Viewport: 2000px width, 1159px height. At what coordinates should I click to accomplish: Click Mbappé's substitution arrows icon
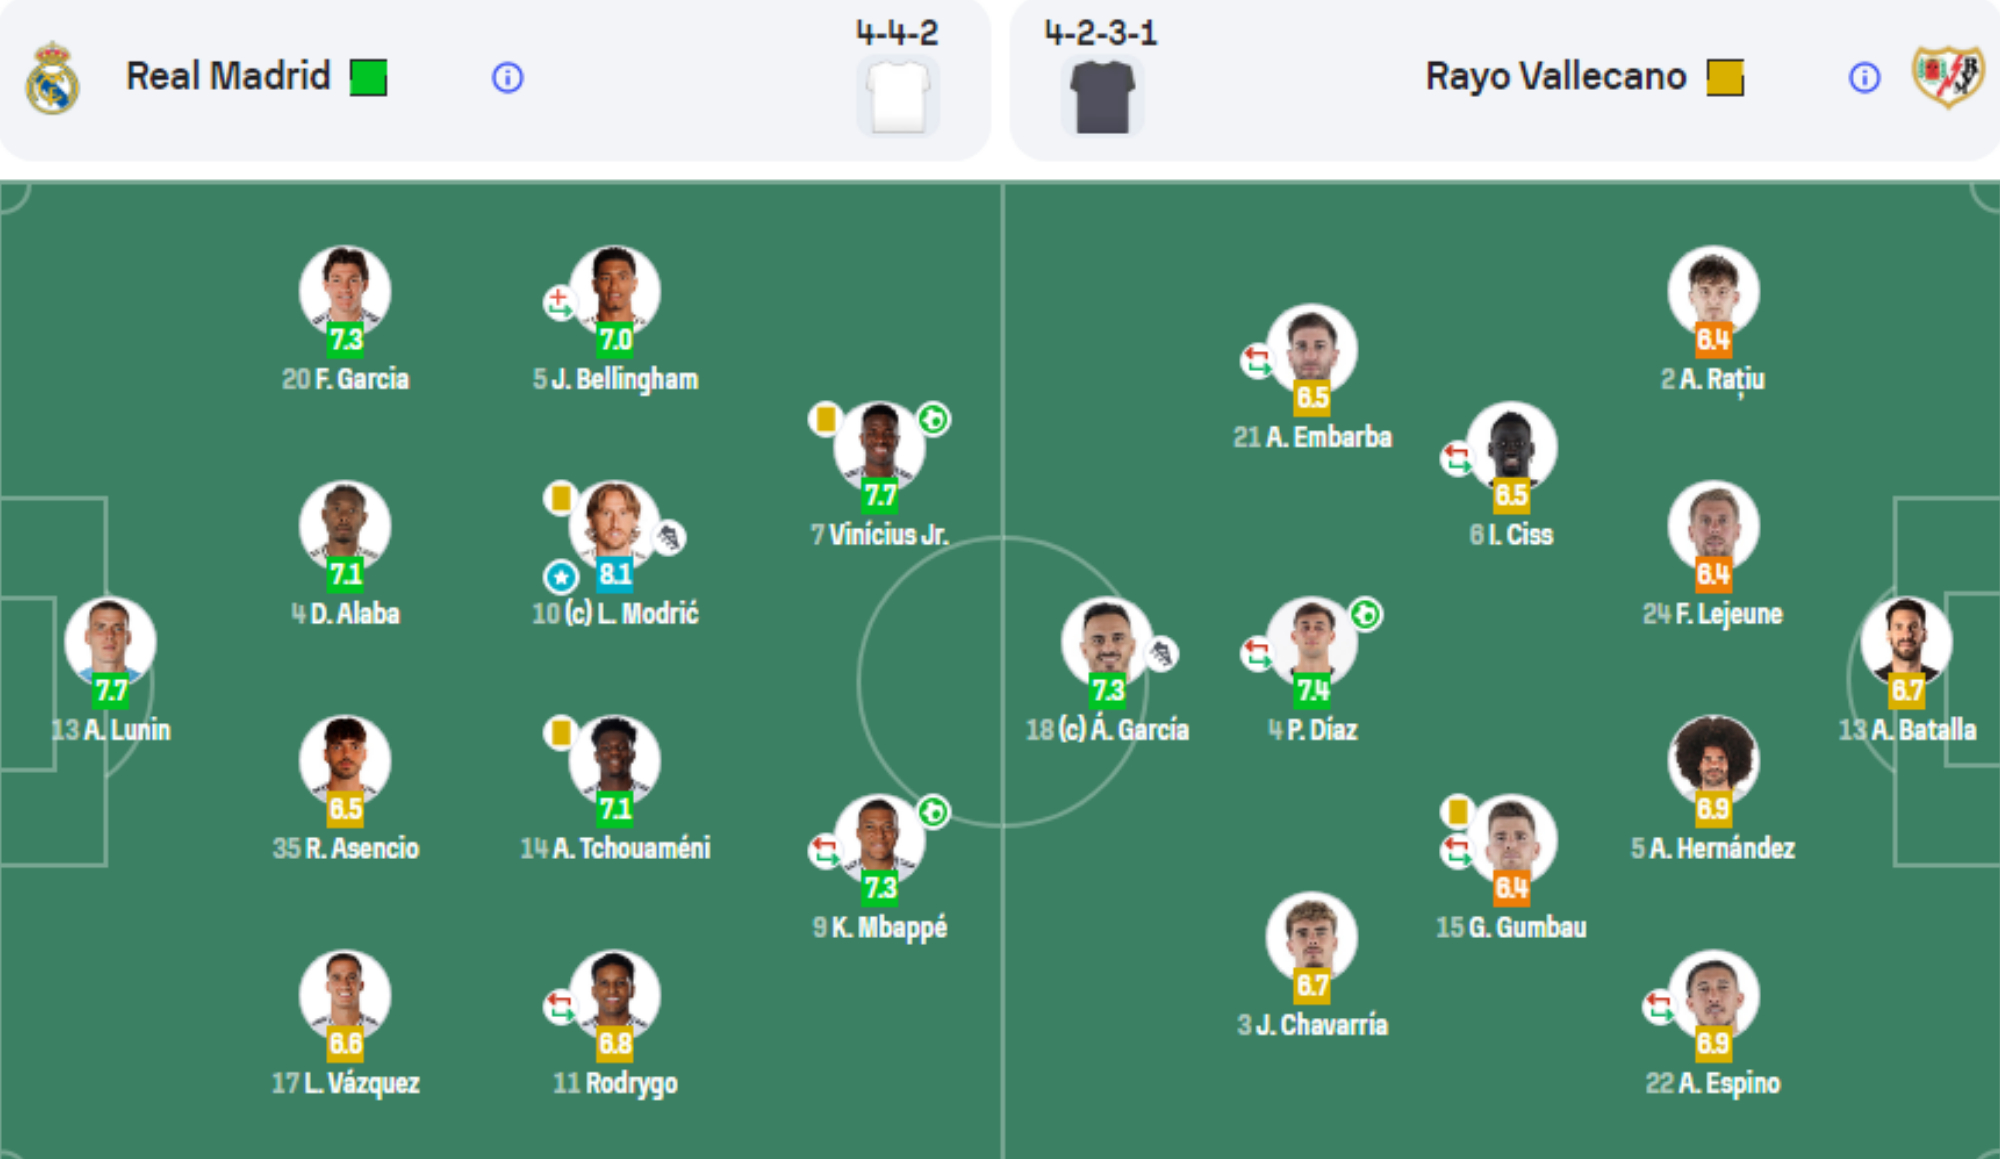825,851
